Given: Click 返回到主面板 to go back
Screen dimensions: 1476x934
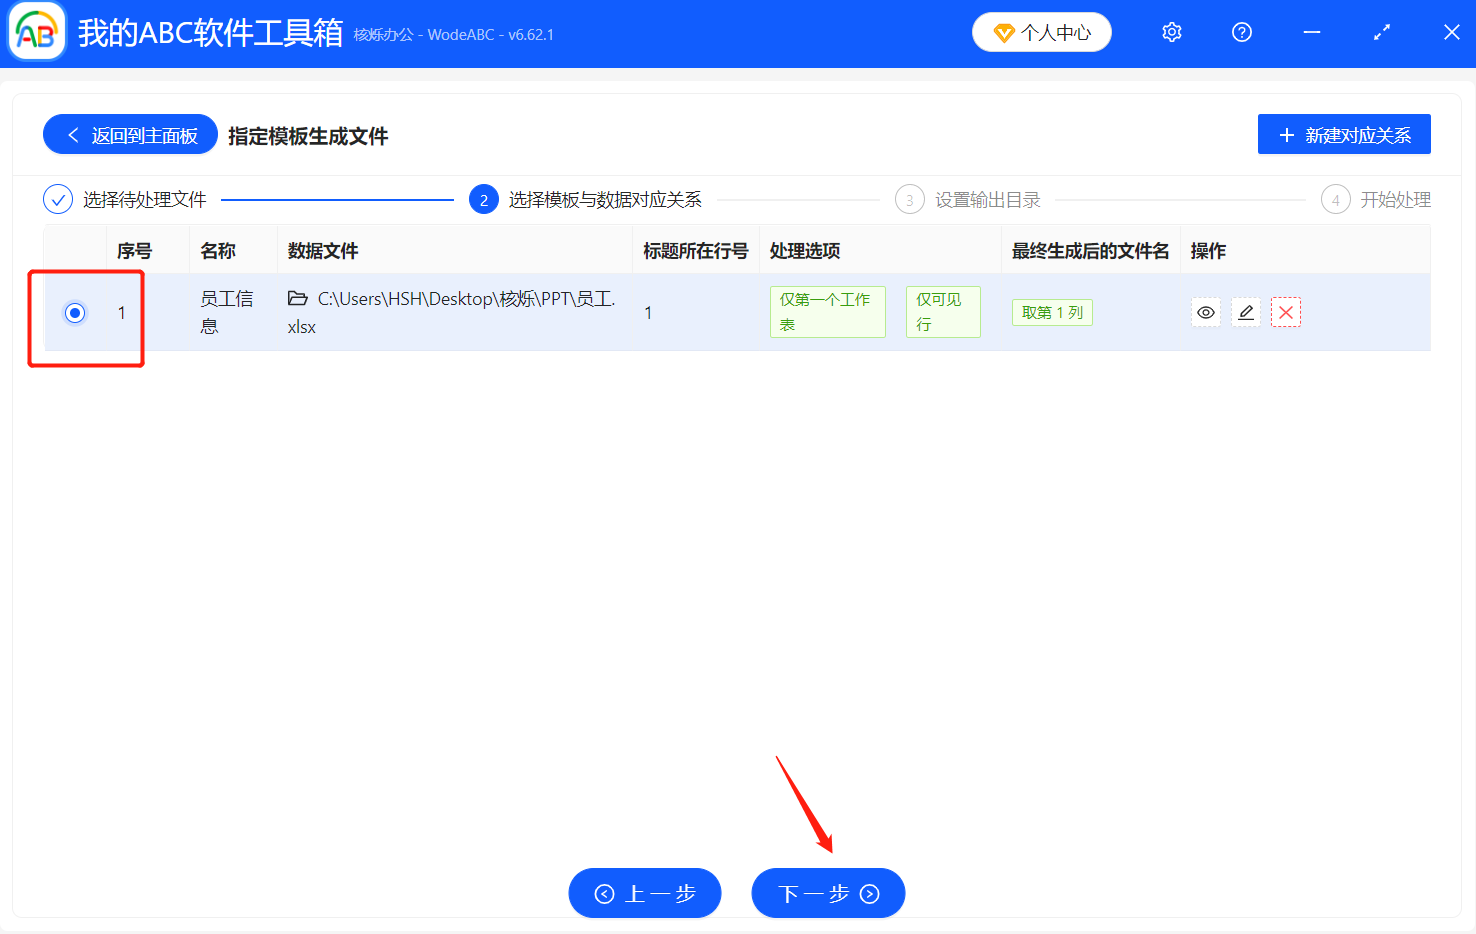Looking at the screenshot, I should coord(129,134).
